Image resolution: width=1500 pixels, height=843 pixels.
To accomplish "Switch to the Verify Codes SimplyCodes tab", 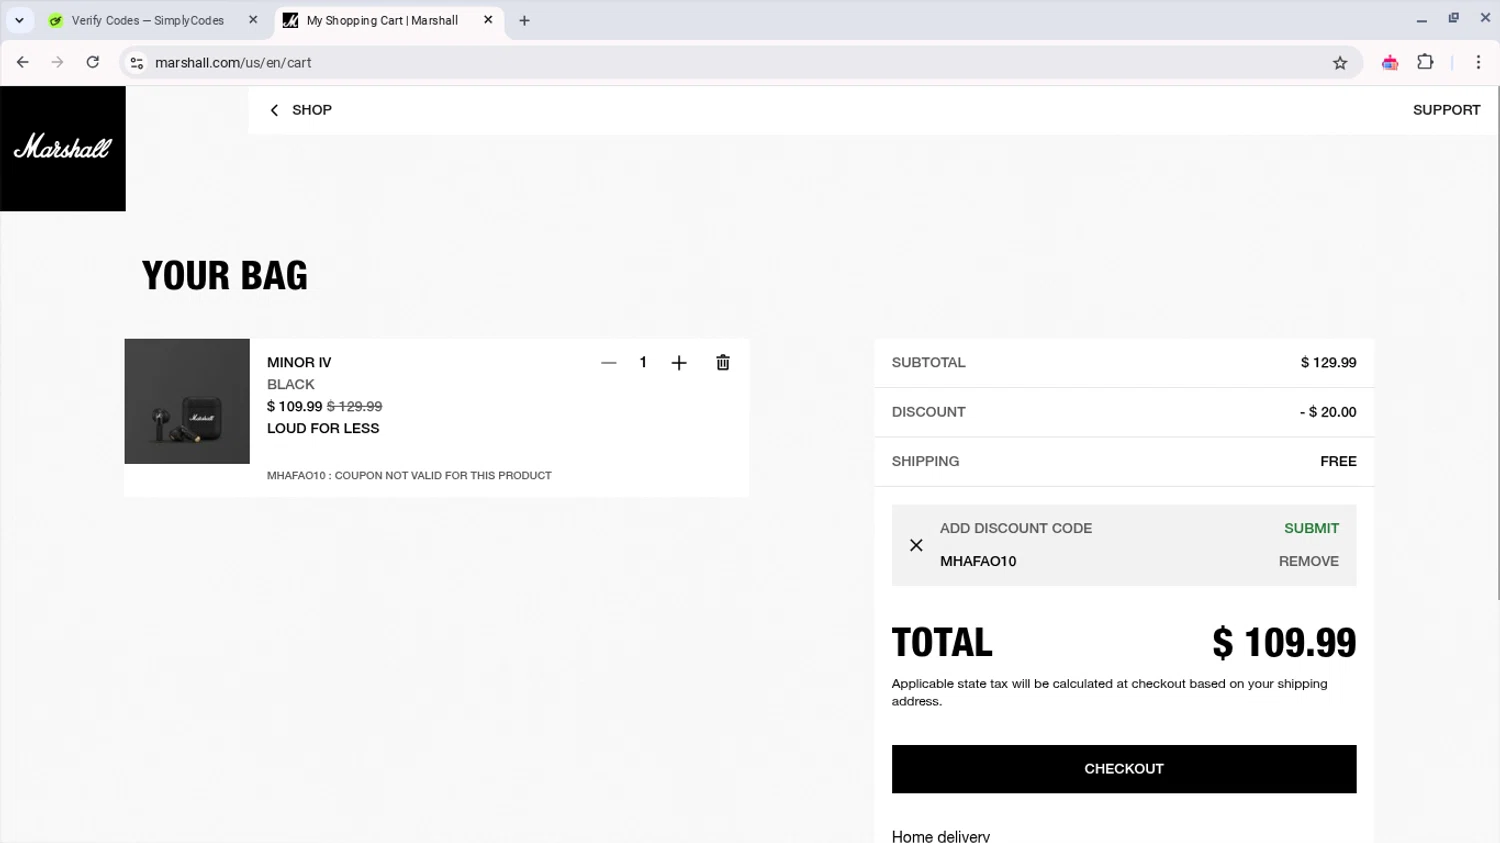I will tap(147, 20).
